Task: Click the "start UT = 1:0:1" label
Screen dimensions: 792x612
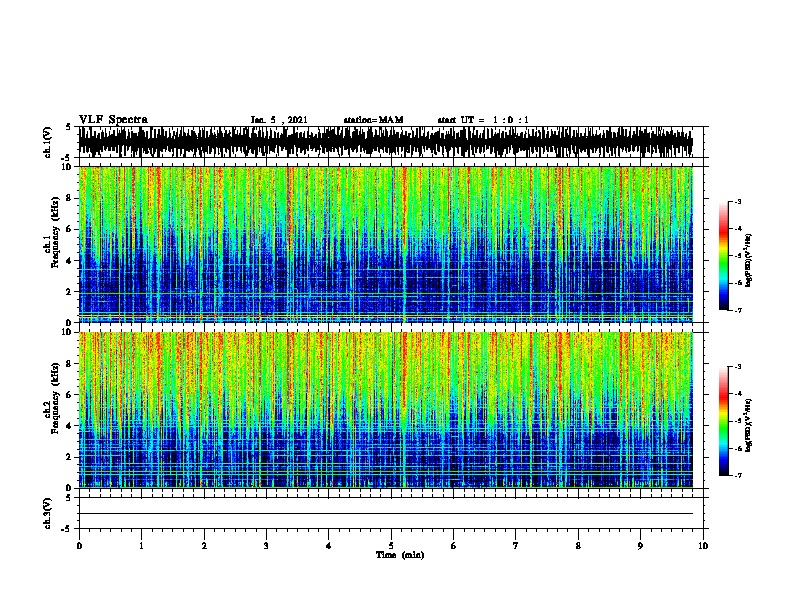Action: (x=483, y=120)
